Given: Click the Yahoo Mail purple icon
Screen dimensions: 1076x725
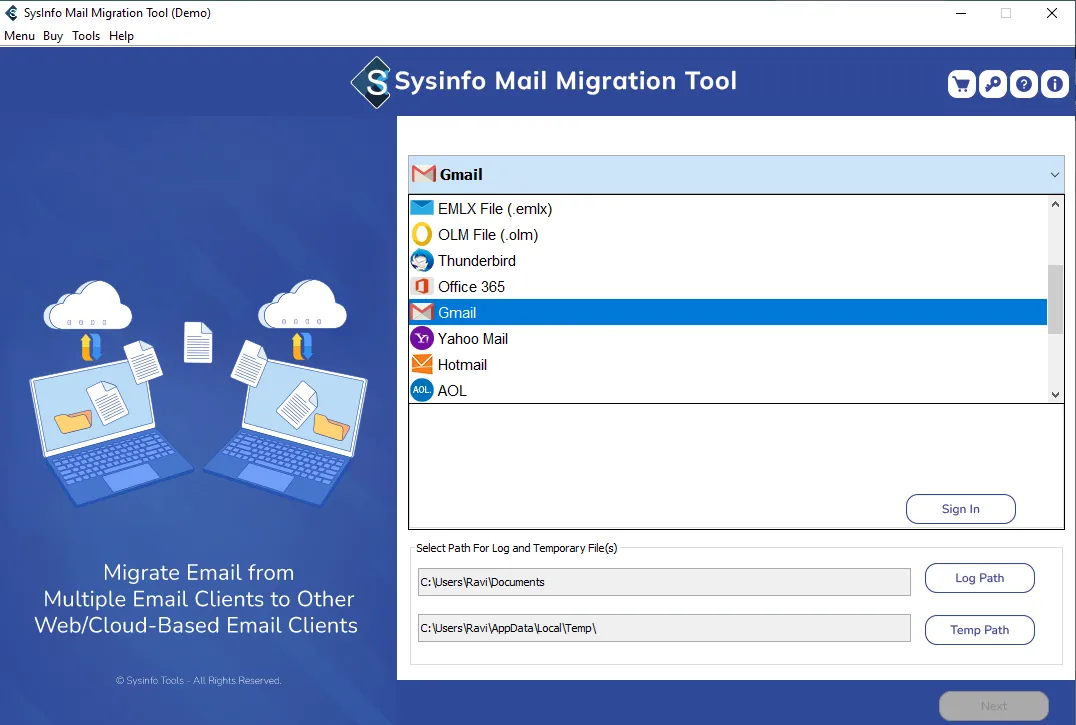Looking at the screenshot, I should click(x=422, y=338).
